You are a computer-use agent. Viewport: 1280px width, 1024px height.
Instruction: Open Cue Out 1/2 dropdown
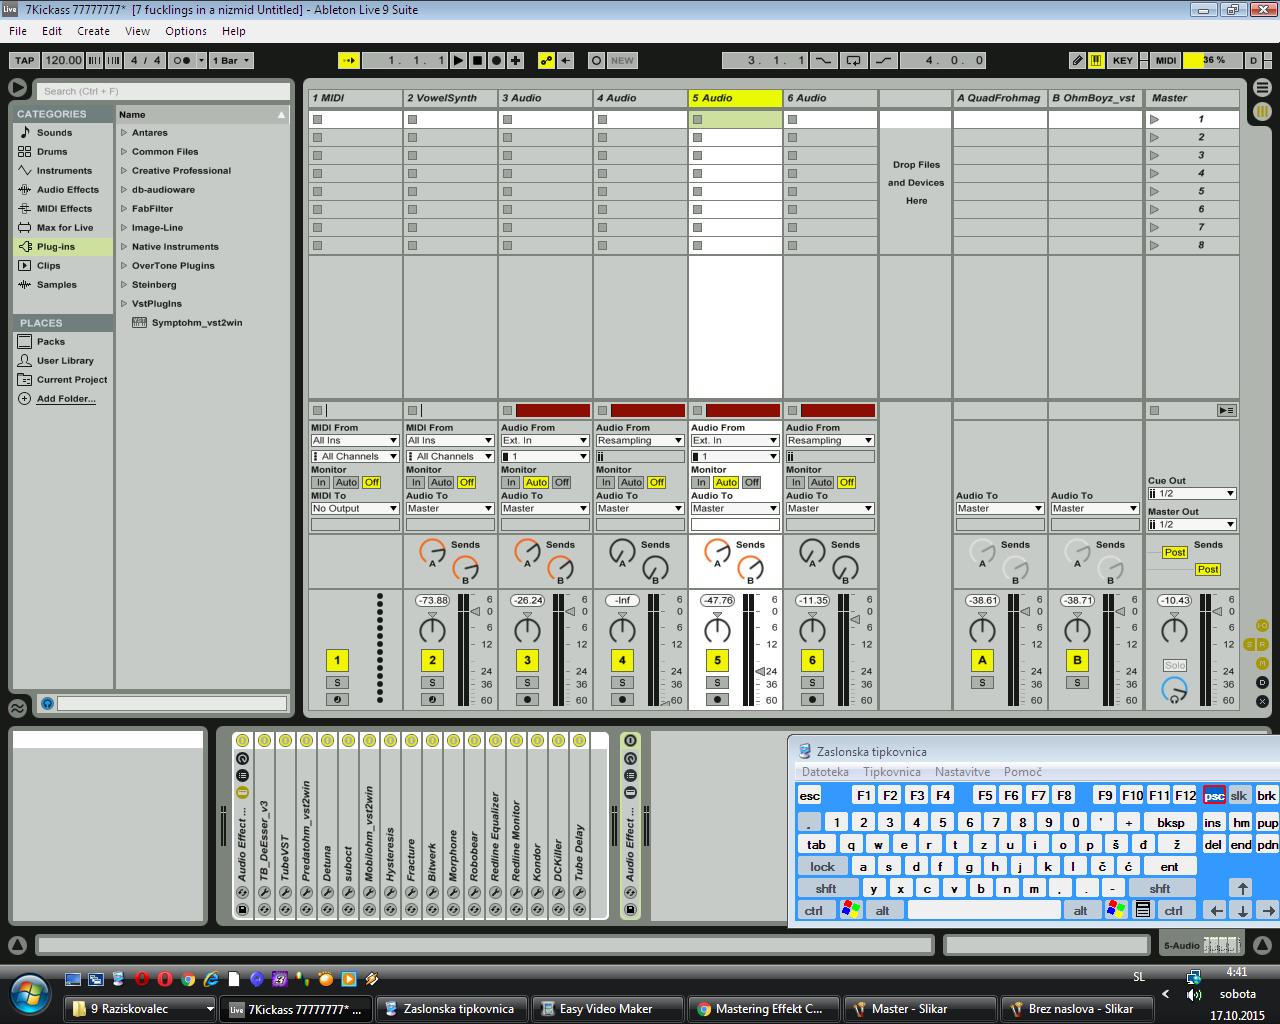tap(1192, 493)
